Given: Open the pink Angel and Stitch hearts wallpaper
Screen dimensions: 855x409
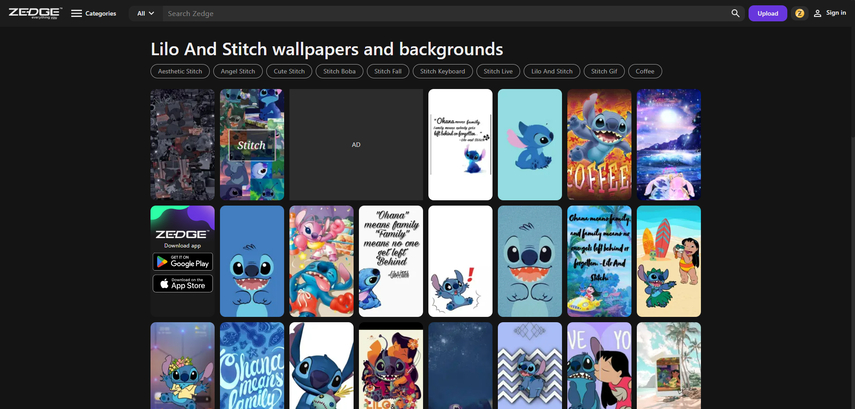Looking at the screenshot, I should [321, 261].
